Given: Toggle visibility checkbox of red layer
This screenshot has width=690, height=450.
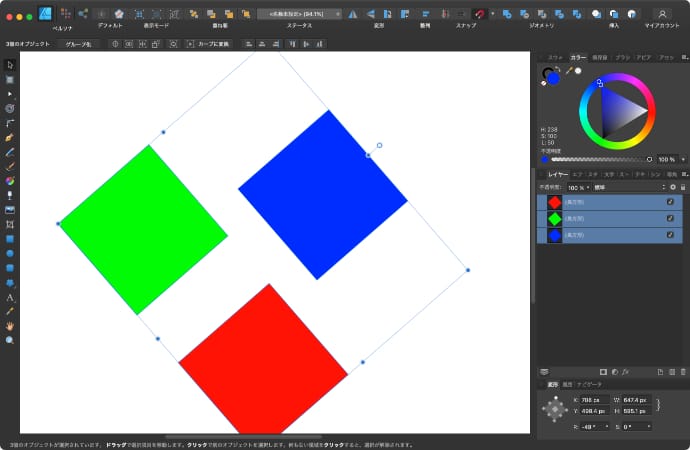Looking at the screenshot, I should click(671, 203).
